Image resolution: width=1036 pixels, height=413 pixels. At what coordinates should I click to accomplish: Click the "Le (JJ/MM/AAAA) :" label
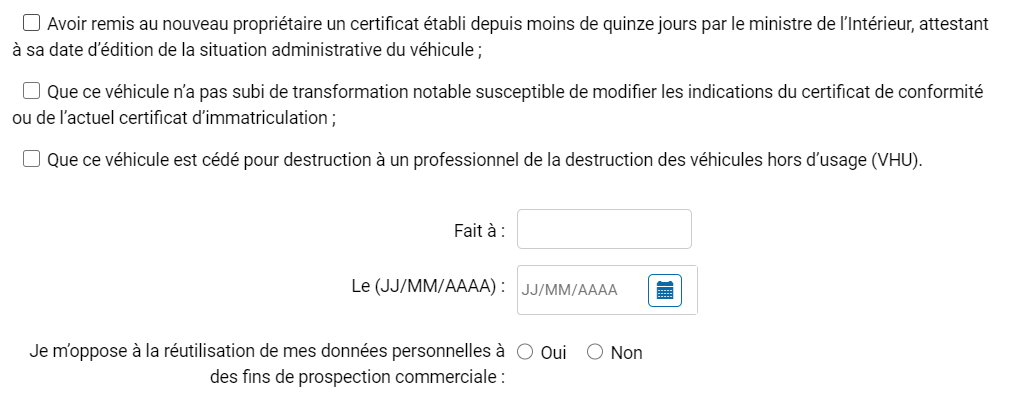tap(428, 287)
